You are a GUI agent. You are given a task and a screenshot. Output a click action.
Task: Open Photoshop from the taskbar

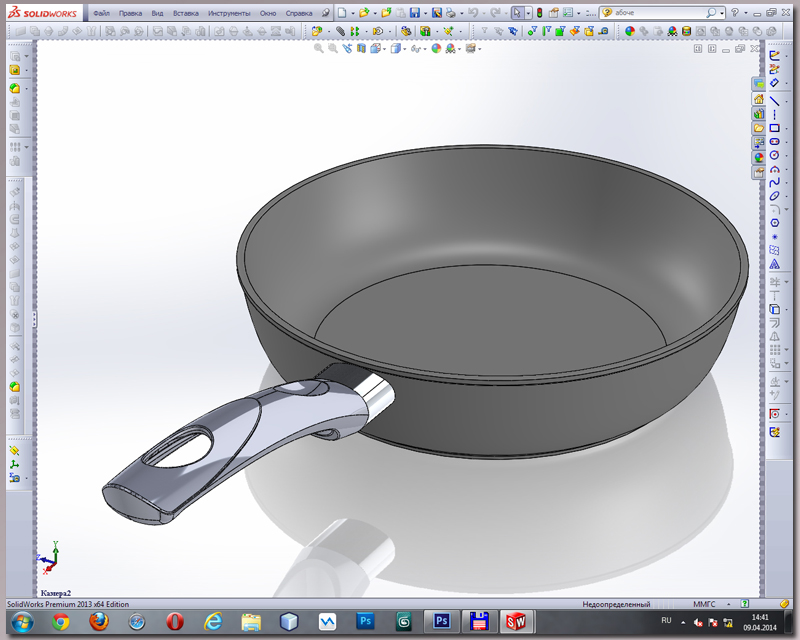366,622
